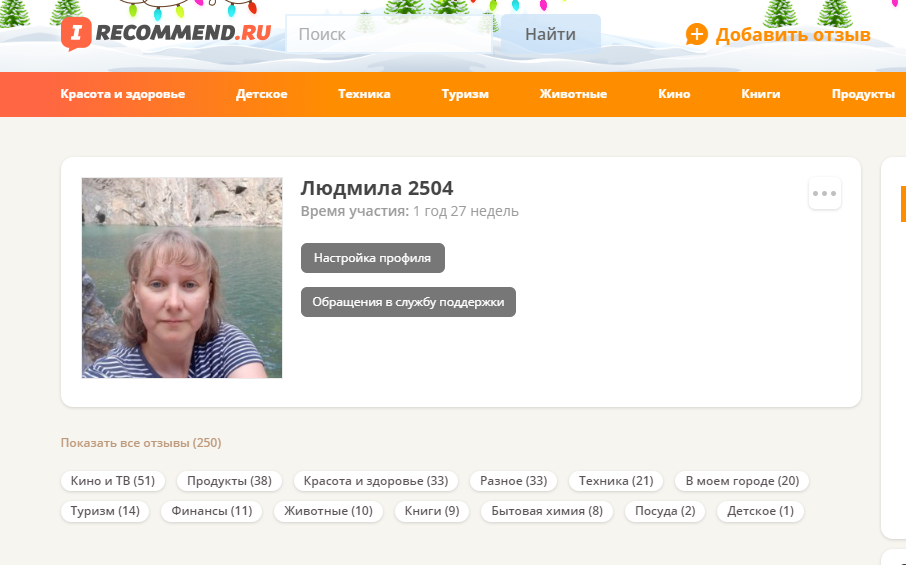Click the profile avatar photo
Image resolution: width=906 pixels, height=565 pixels.
coord(182,278)
